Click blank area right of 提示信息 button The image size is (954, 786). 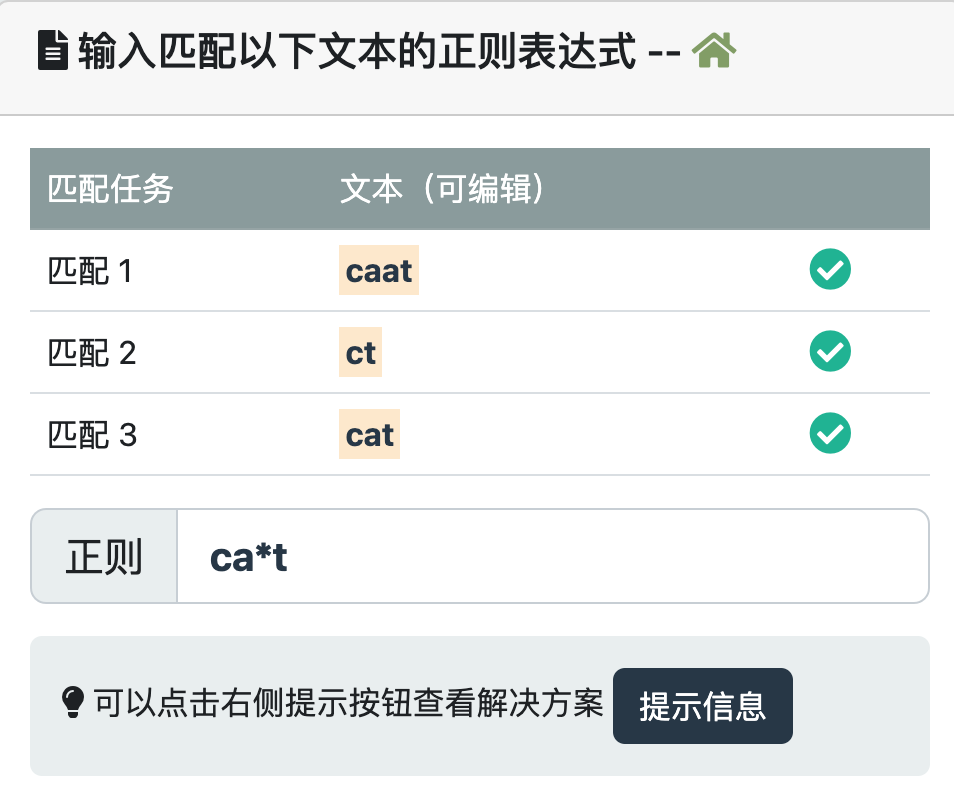click(x=860, y=706)
